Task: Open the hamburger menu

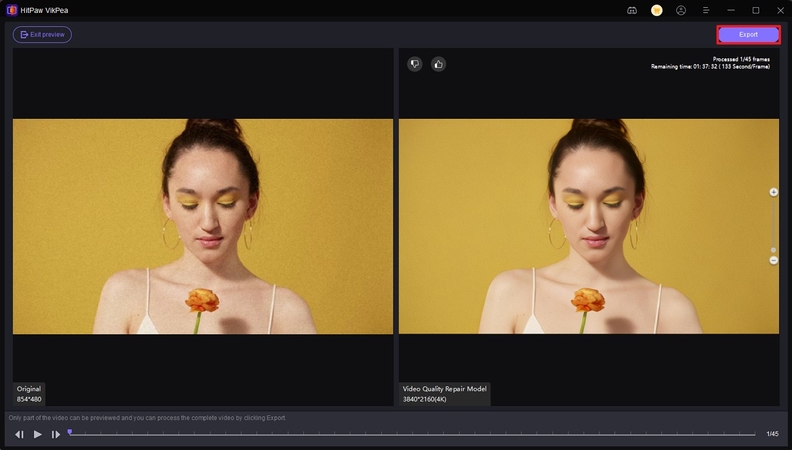Action: tap(706, 10)
